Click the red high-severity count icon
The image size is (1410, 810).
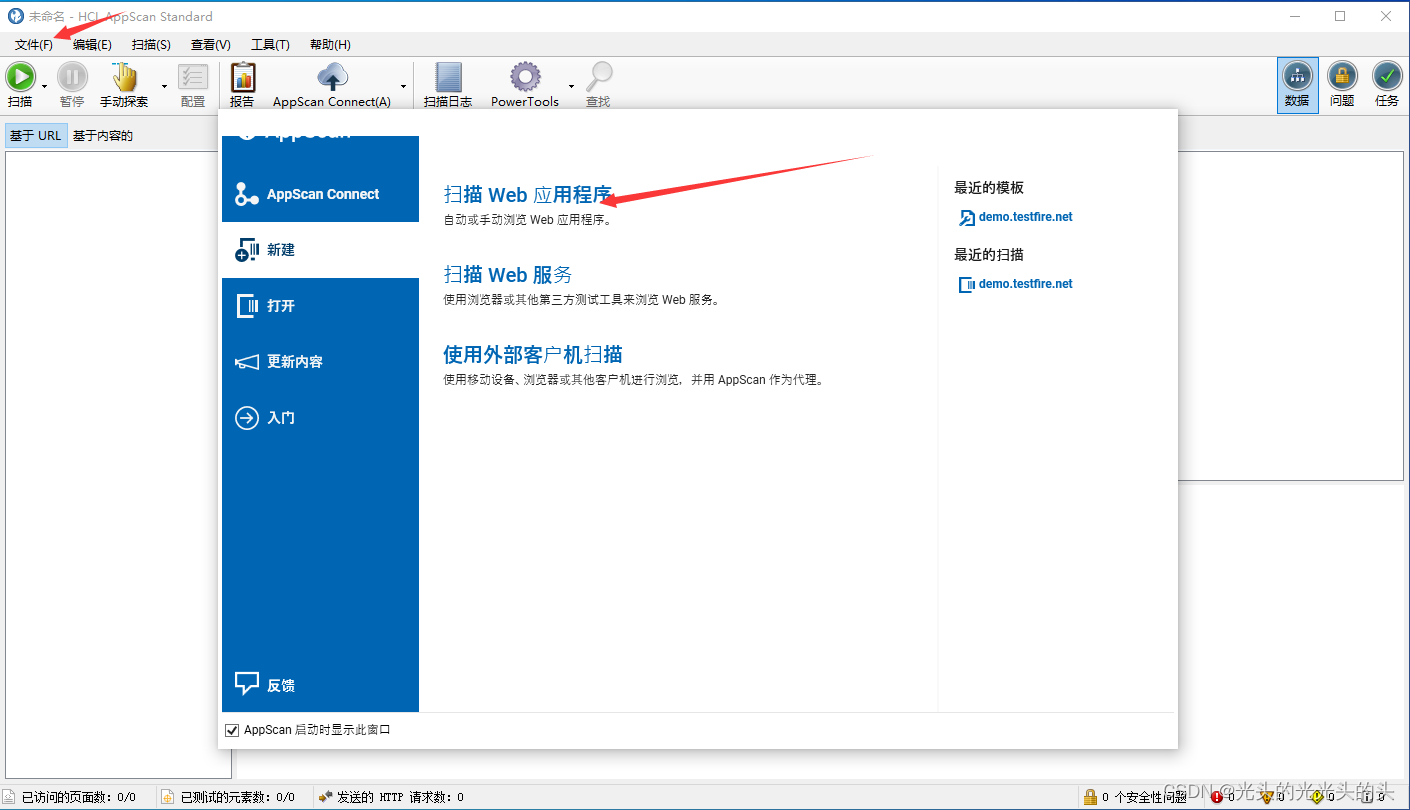(1216, 797)
